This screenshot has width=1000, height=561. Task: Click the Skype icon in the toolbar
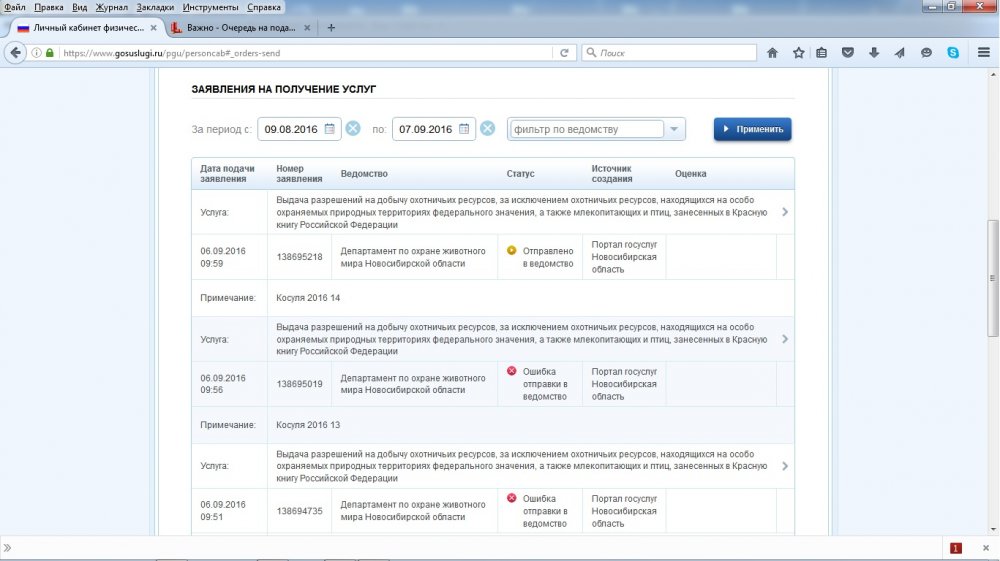pos(953,53)
